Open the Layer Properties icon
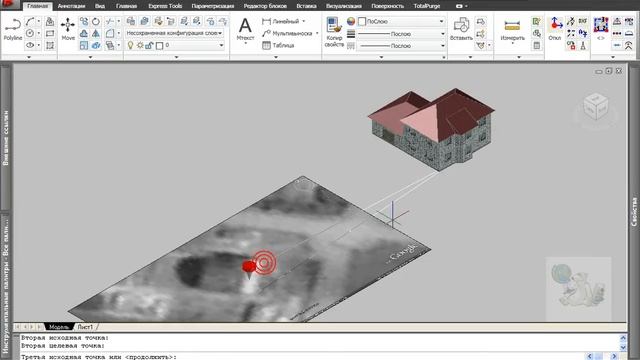640x360 pixels. tap(131, 21)
